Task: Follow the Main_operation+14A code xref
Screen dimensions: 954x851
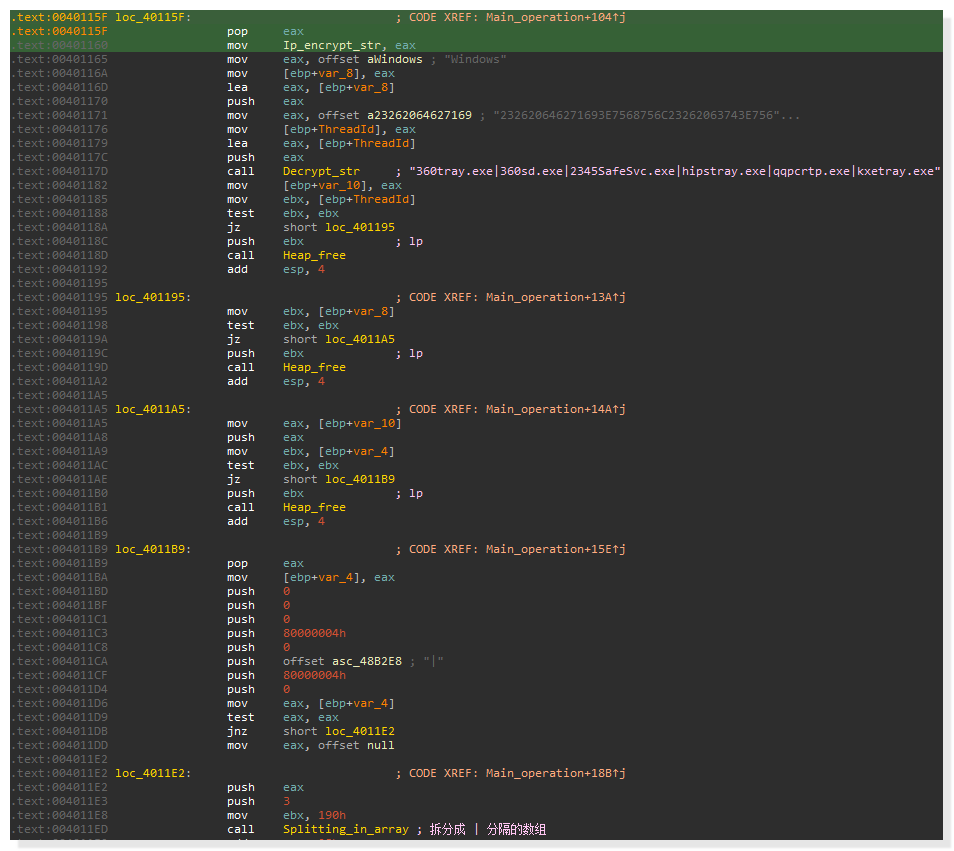Action: pos(552,409)
